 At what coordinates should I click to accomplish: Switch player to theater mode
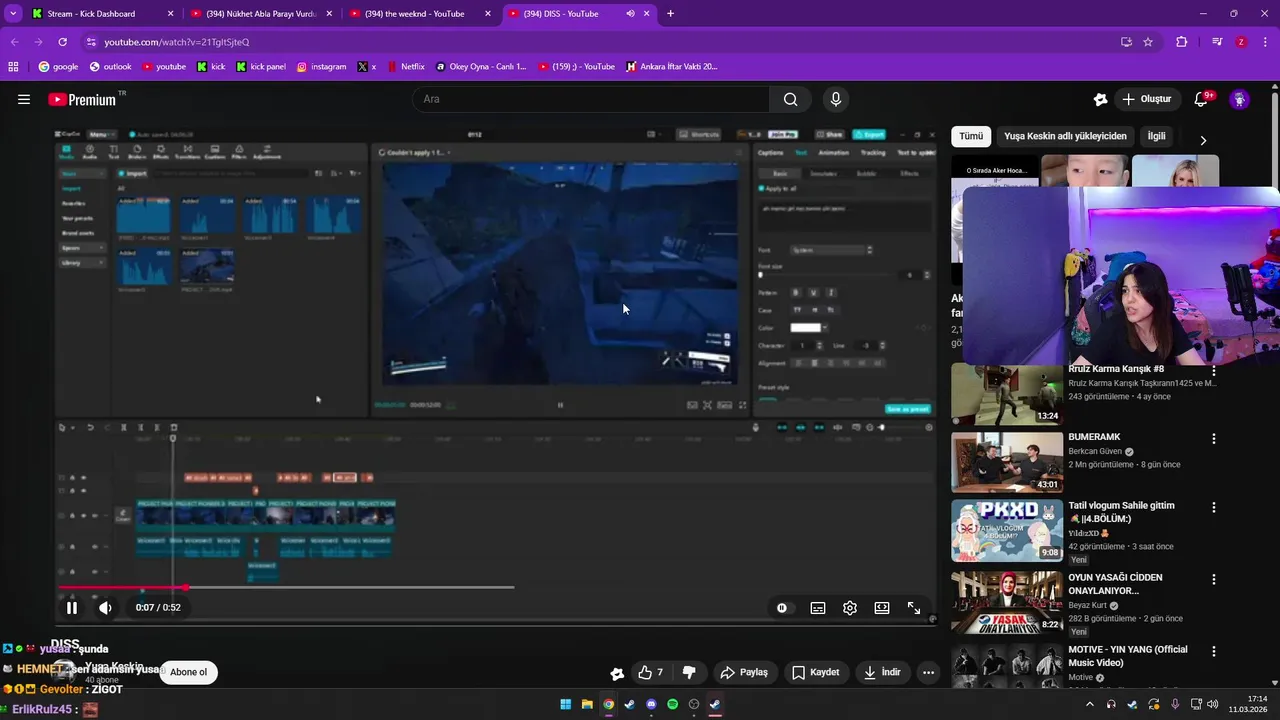(x=882, y=608)
